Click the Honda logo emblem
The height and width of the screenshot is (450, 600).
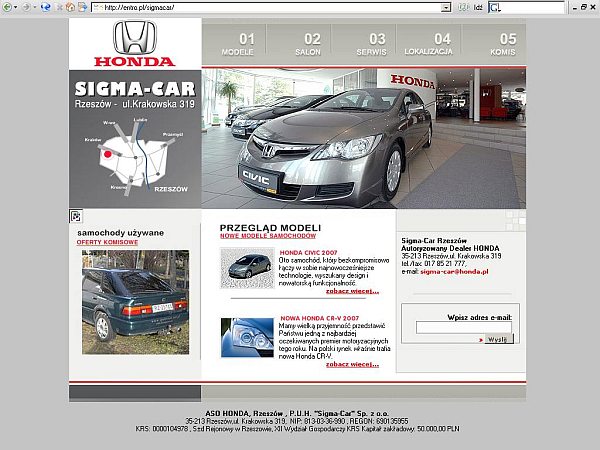pyautogui.click(x=135, y=37)
